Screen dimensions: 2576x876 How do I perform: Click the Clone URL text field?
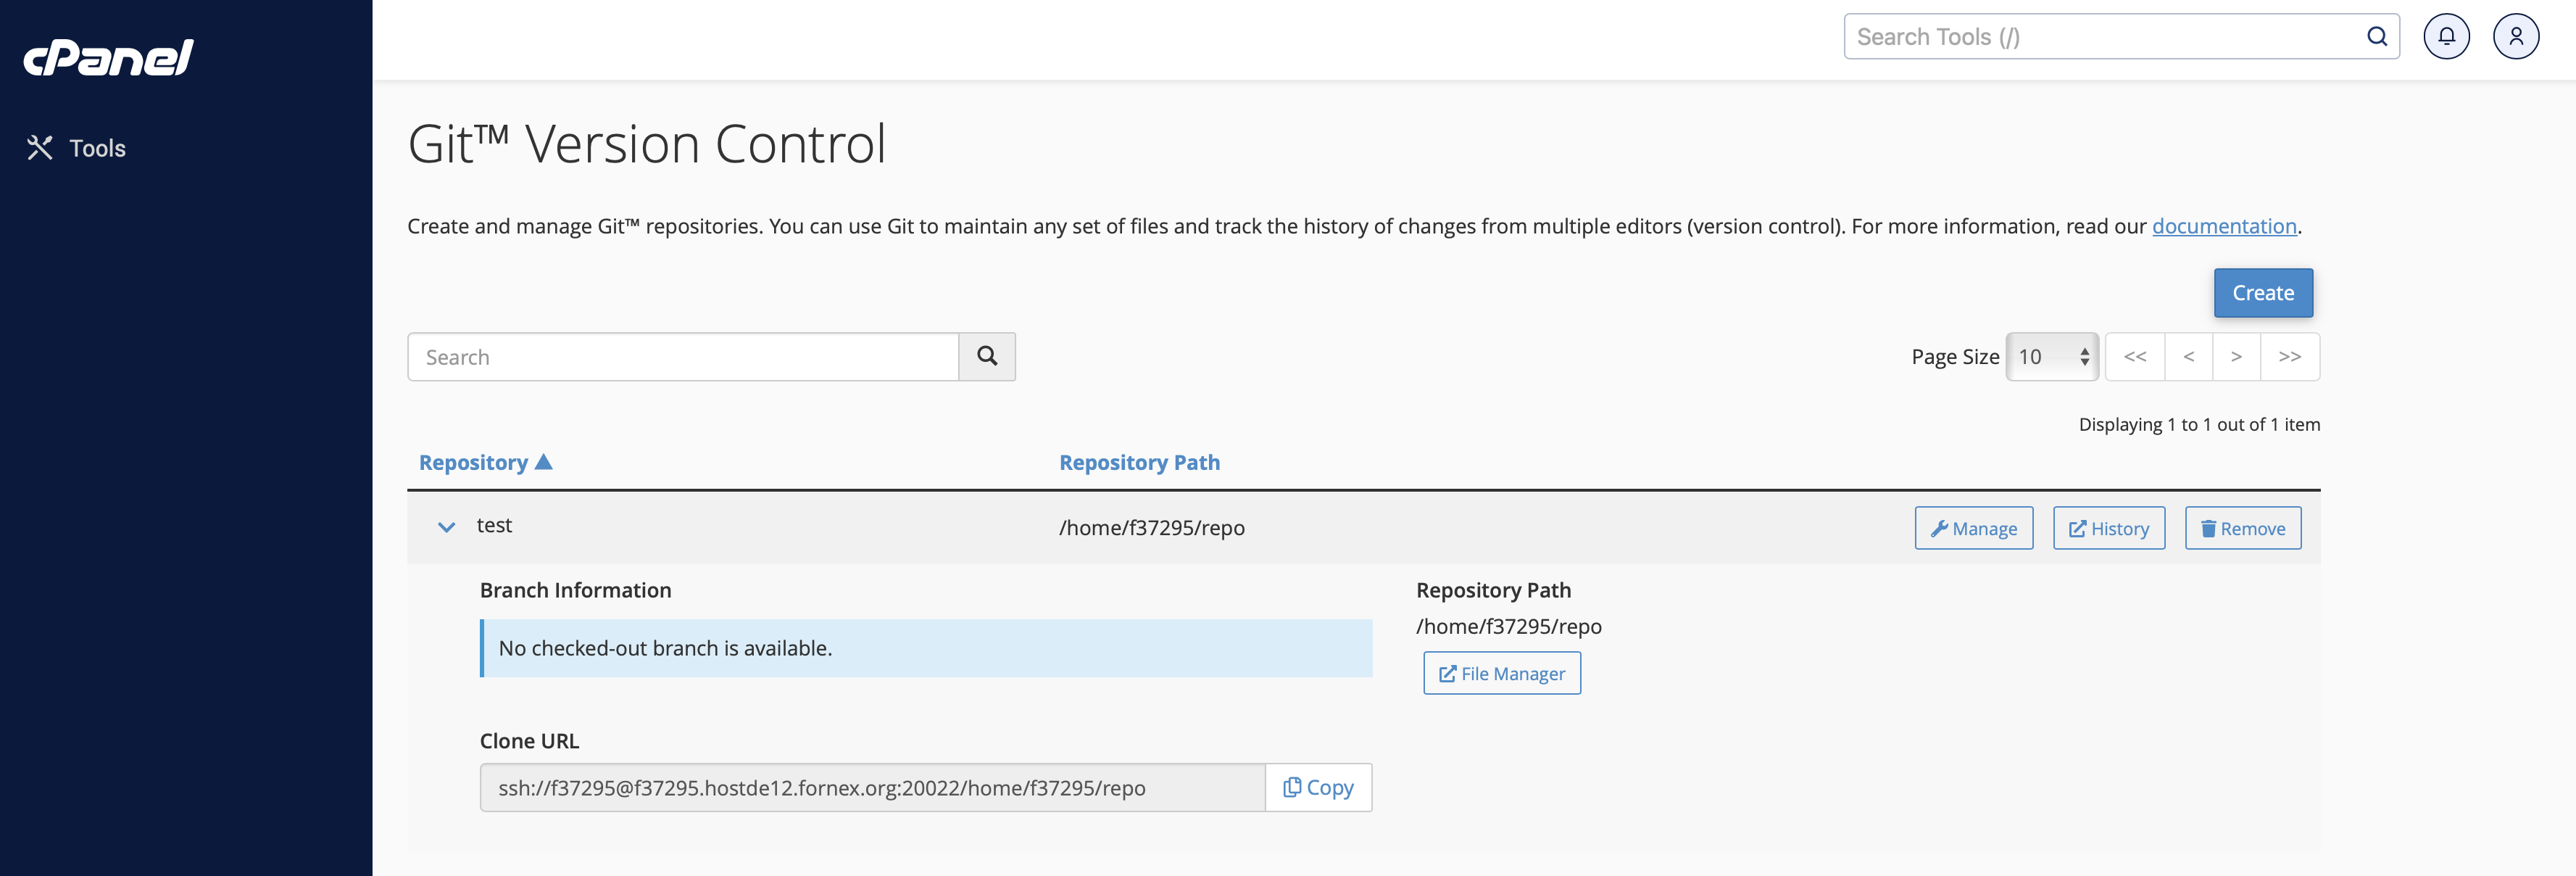point(872,788)
